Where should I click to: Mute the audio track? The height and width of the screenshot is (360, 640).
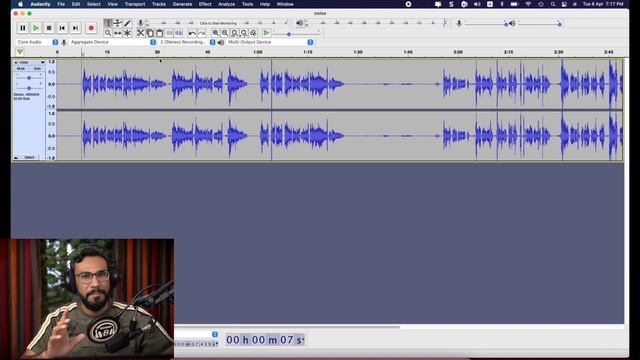coord(21,69)
